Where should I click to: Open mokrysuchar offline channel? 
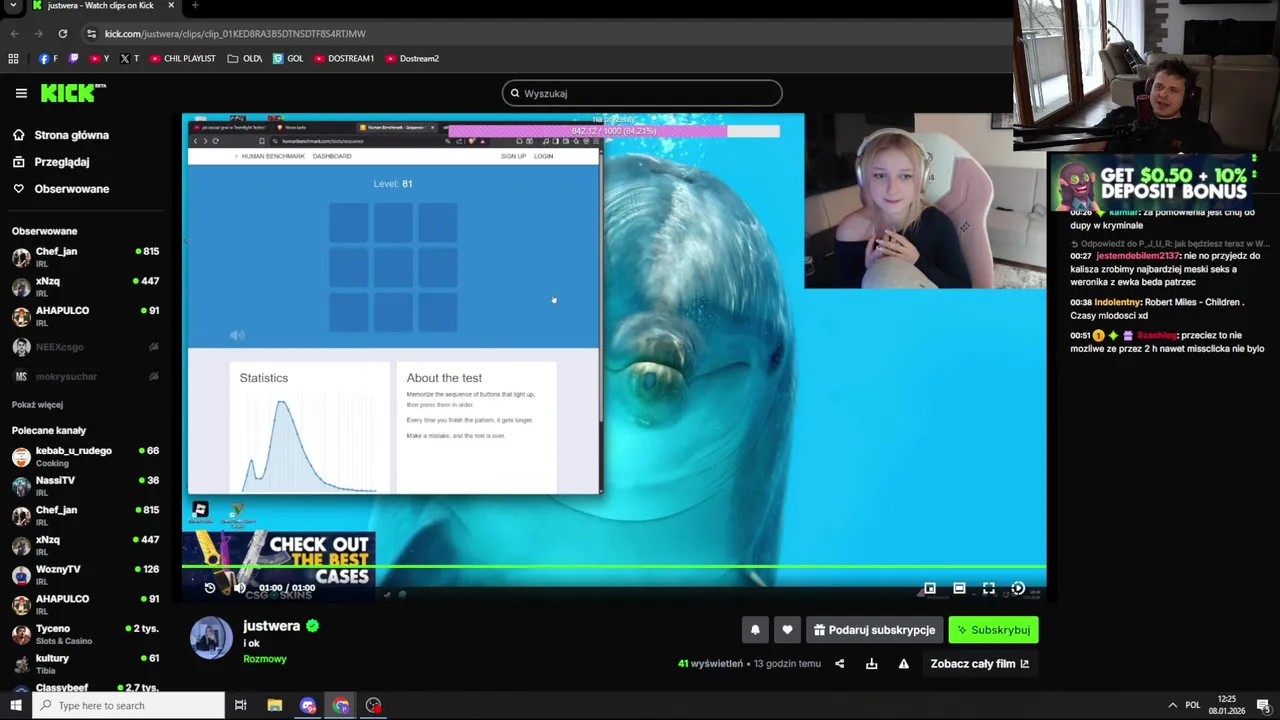click(x=85, y=376)
